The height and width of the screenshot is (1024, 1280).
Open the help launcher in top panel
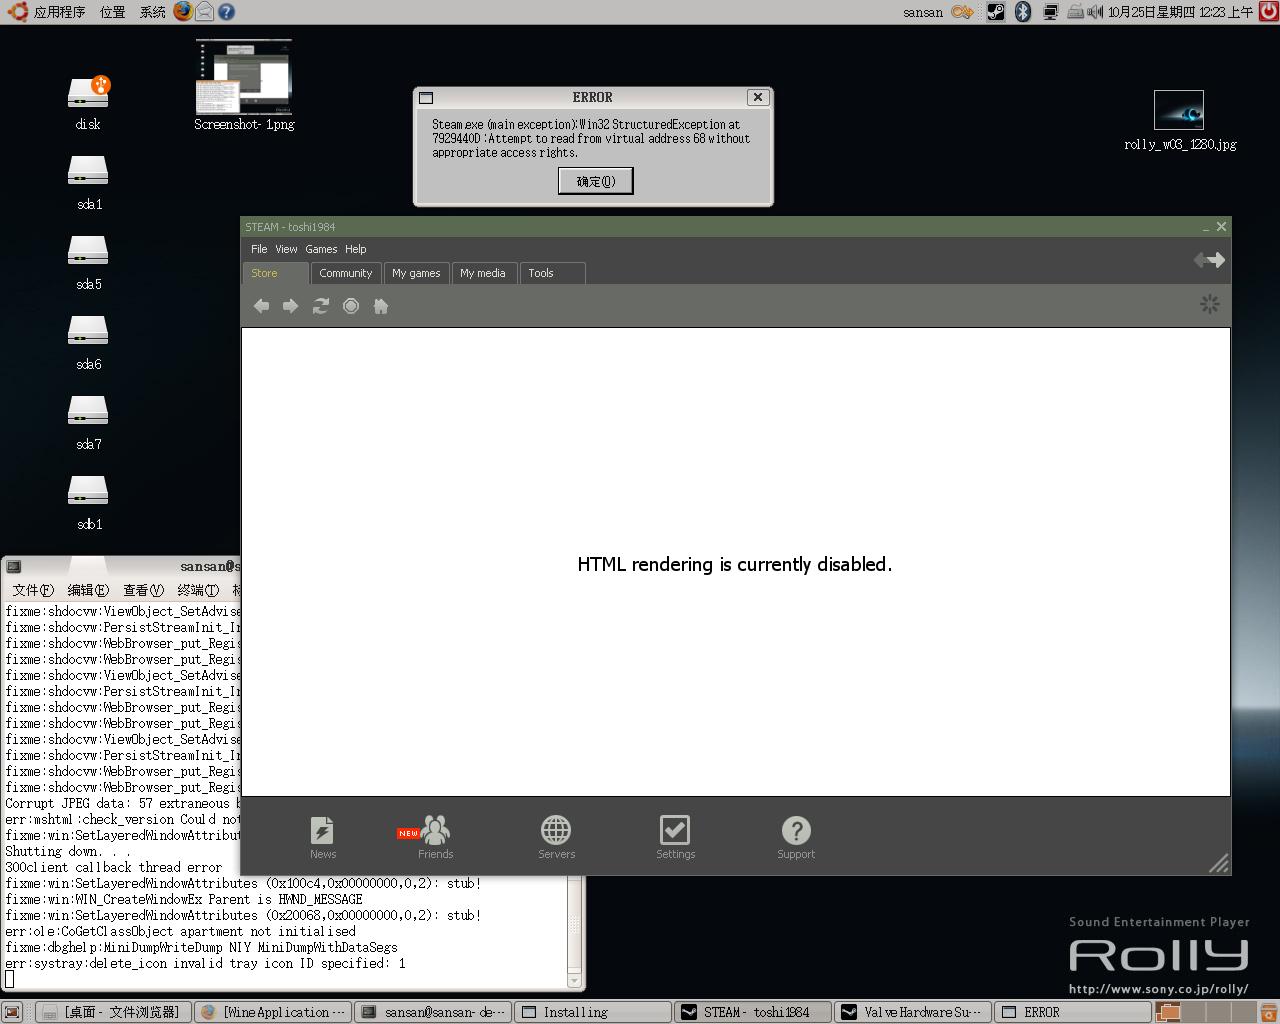pyautogui.click(x=226, y=12)
